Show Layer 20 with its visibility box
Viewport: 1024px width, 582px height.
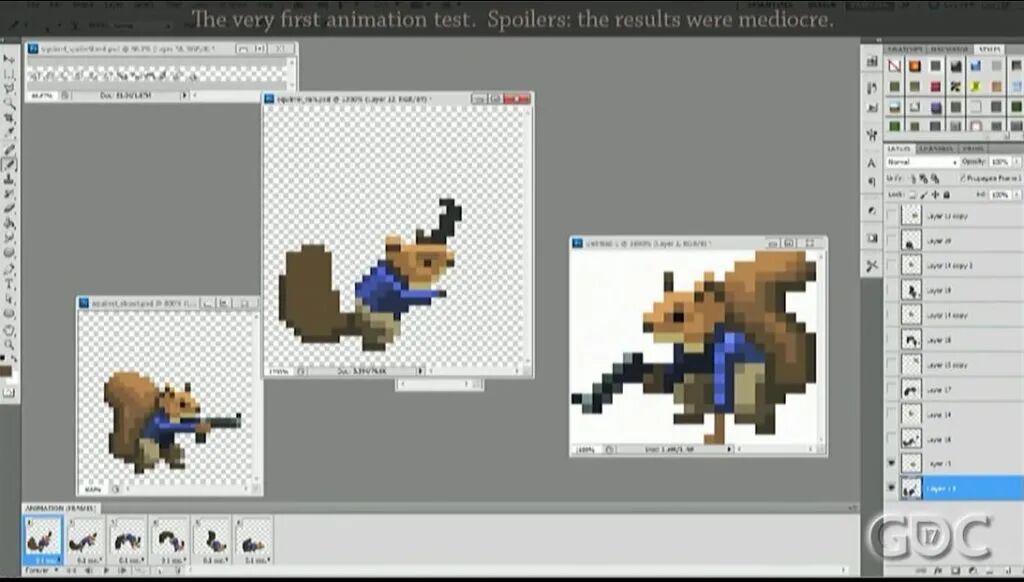pos(891,240)
